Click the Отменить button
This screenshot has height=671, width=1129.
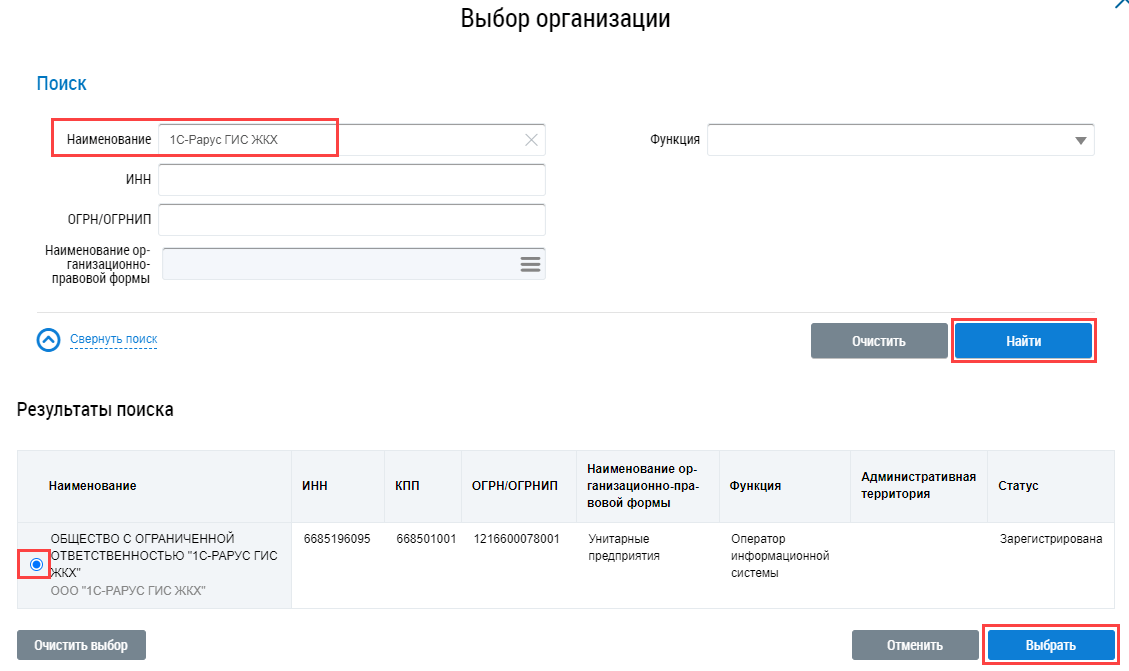coord(914,645)
